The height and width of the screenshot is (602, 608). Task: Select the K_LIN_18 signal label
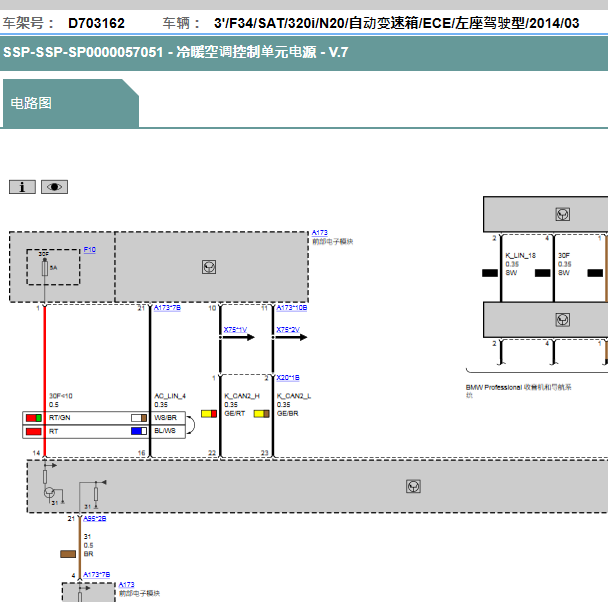pos(521,256)
